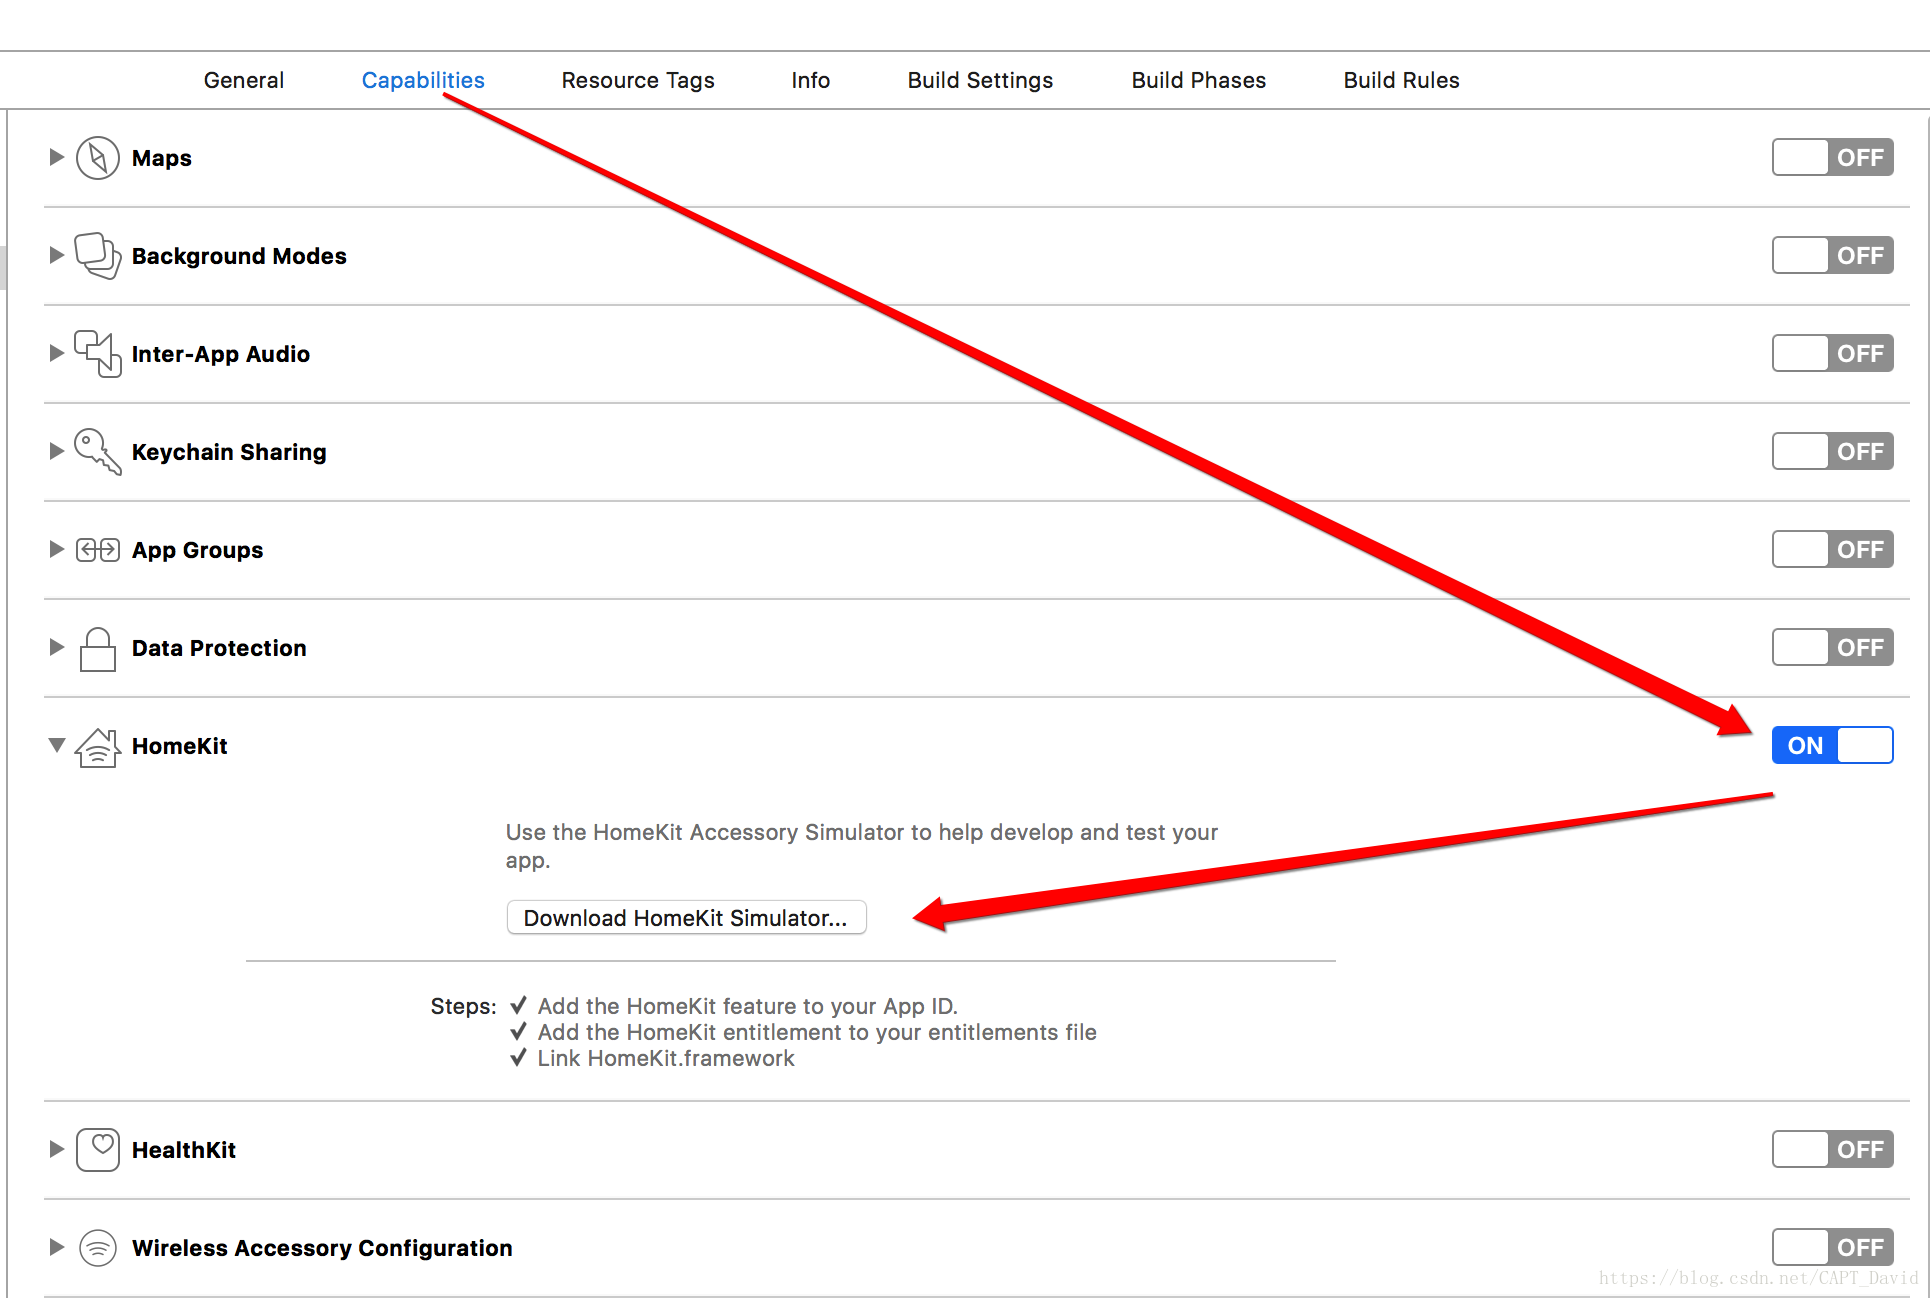The width and height of the screenshot is (1930, 1298).
Task: Turn off the HomeKit switch
Action: coord(1832,746)
